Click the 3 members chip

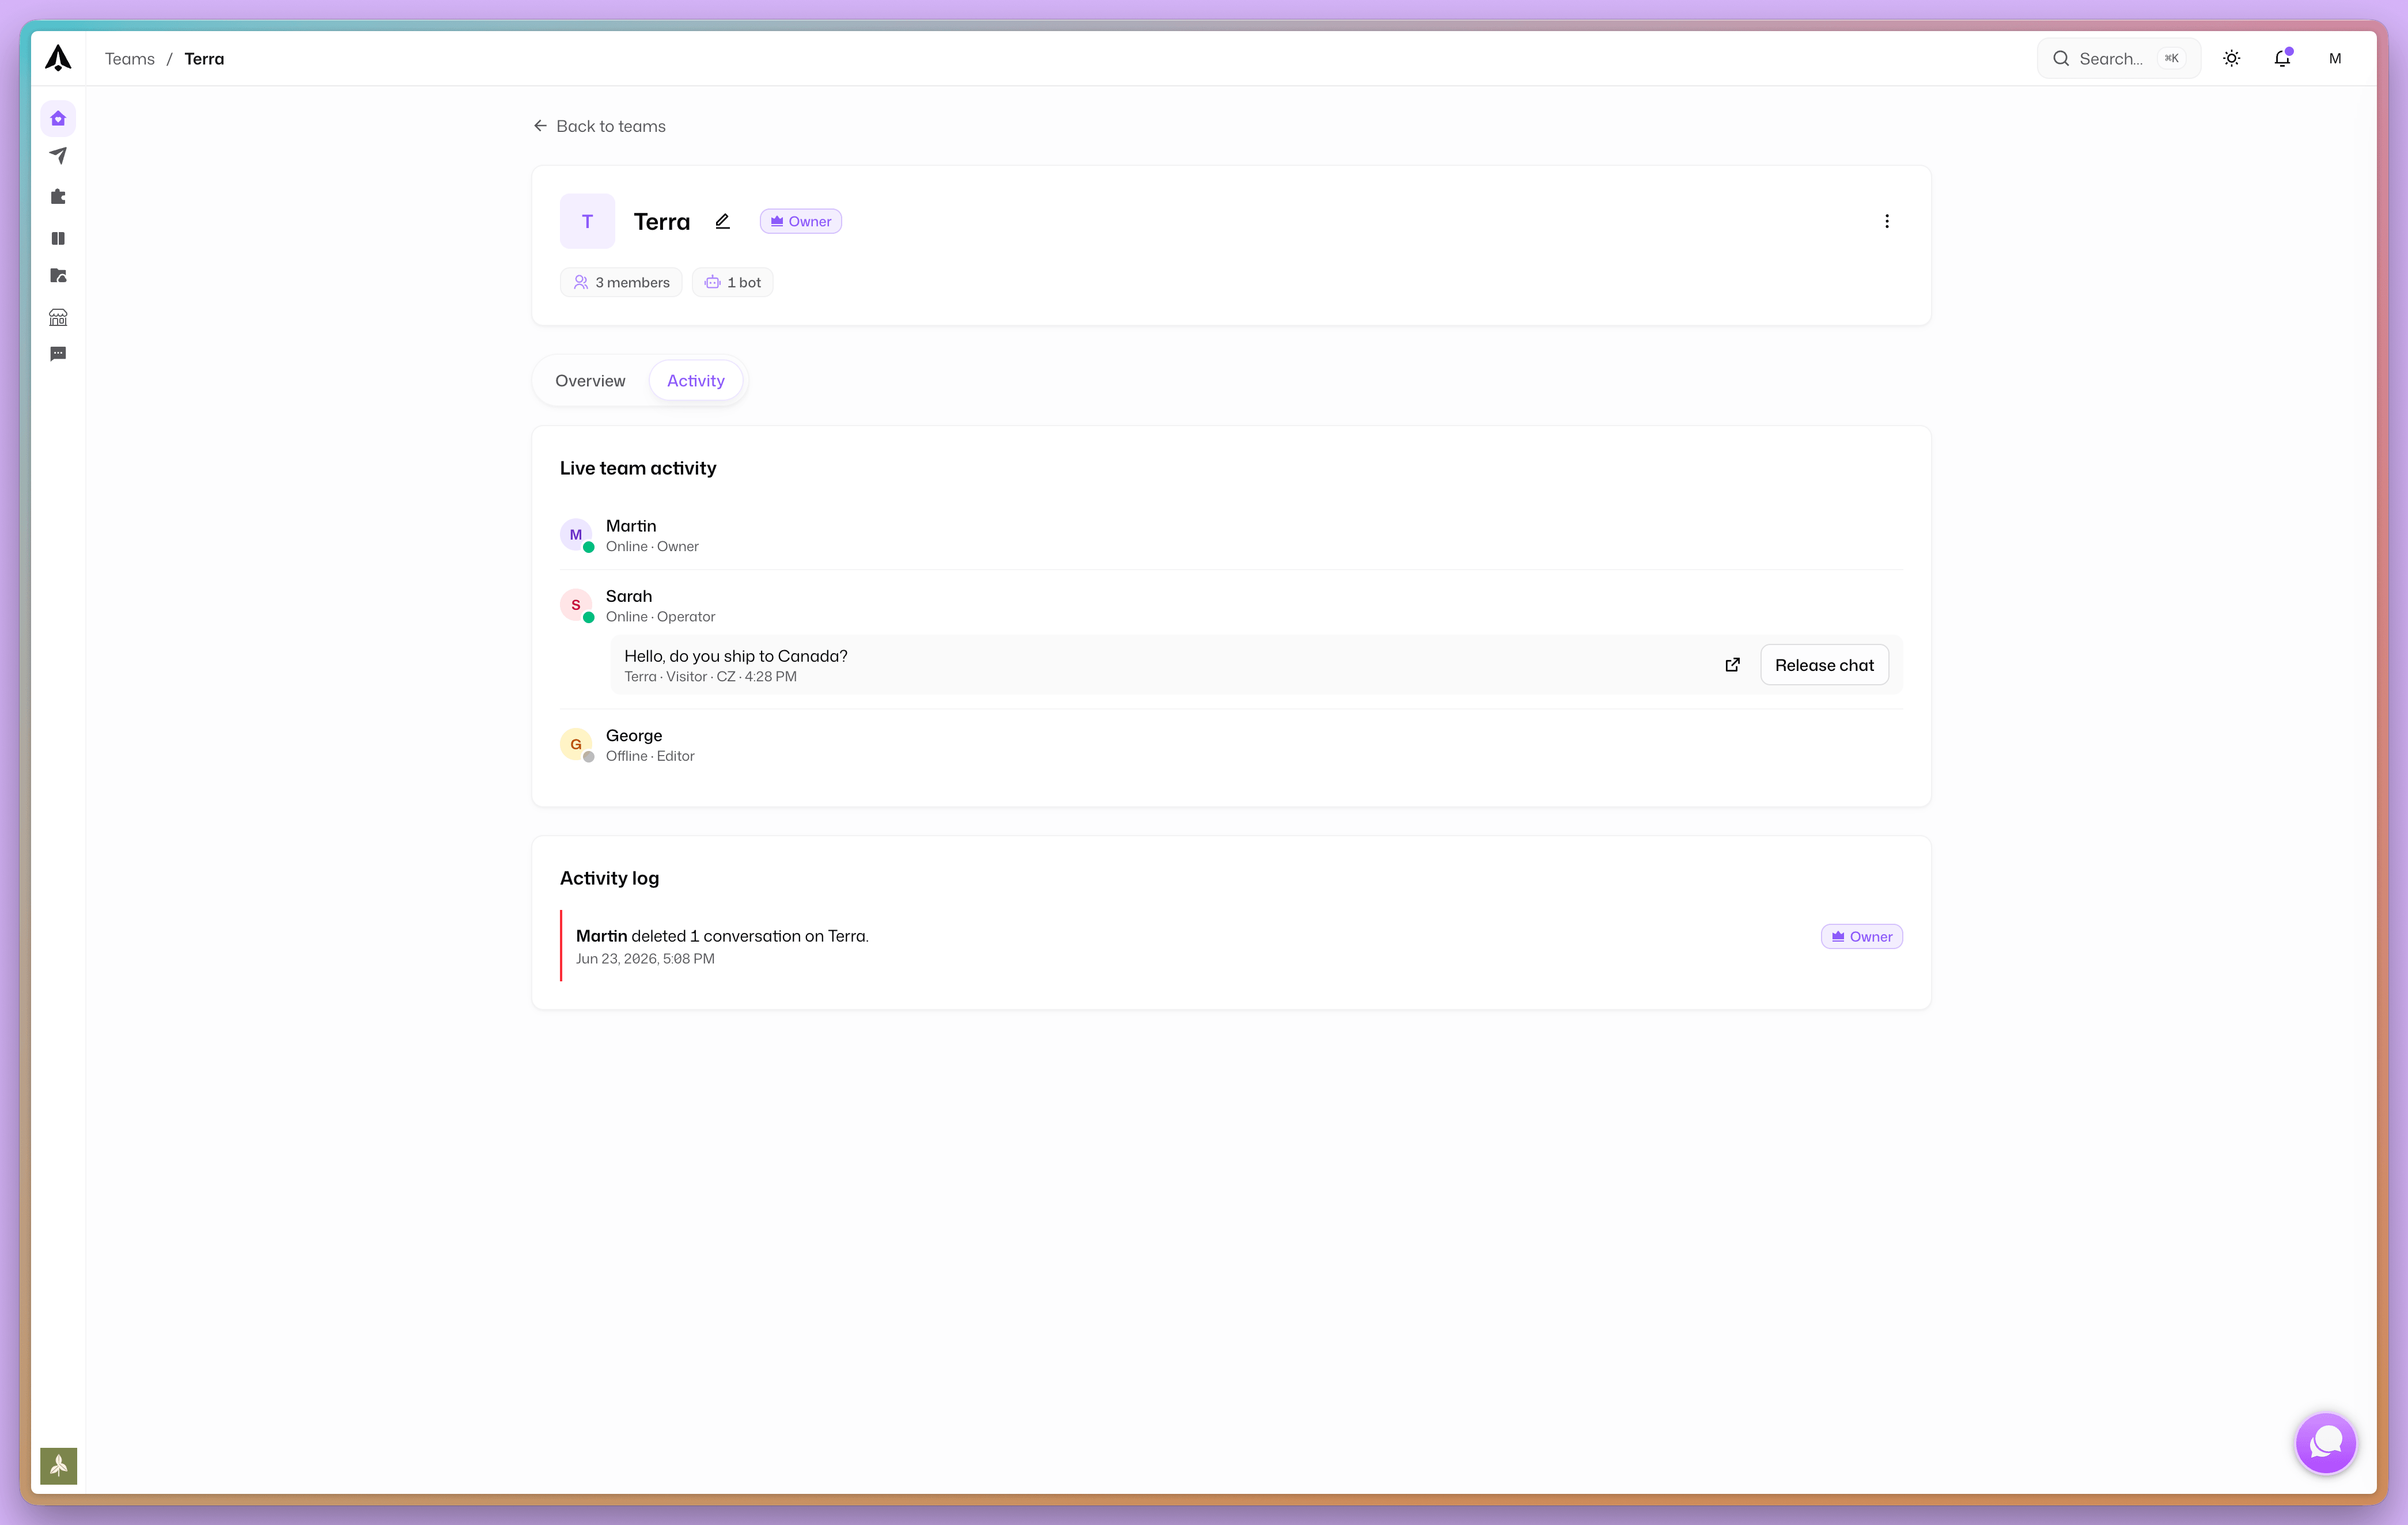(x=621, y=282)
